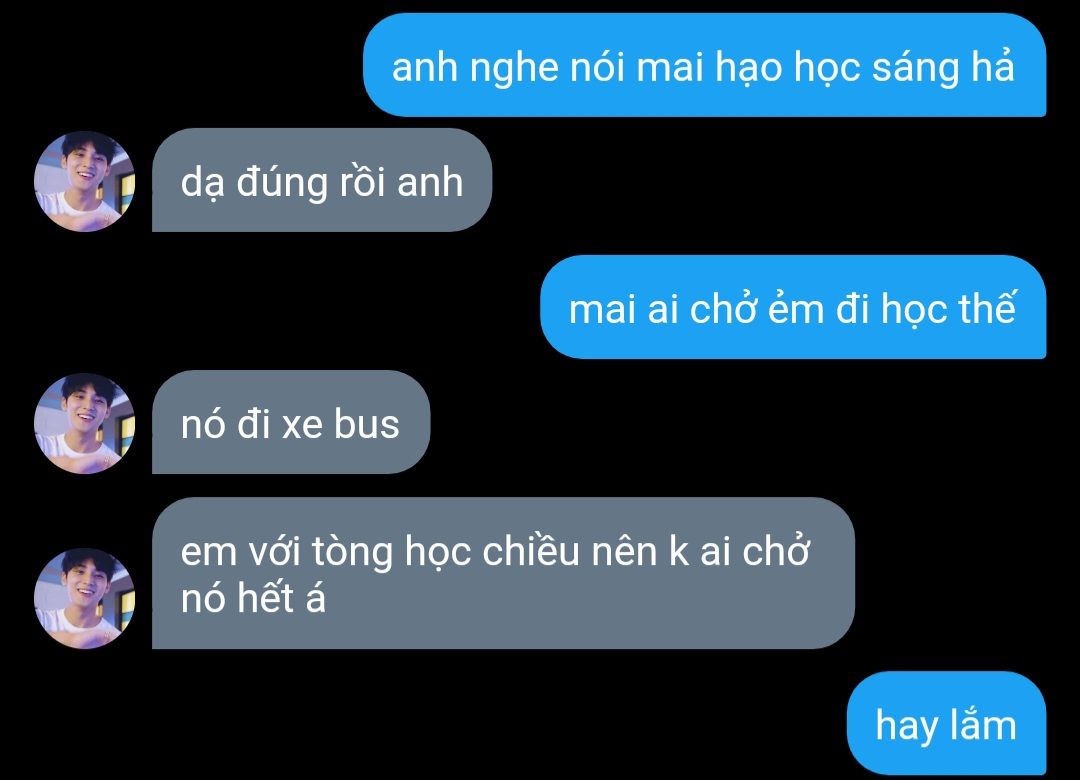This screenshot has width=1080, height=780.
Task: Open sender avatar beside "dạ đúng rồi anh"
Action: [85, 181]
